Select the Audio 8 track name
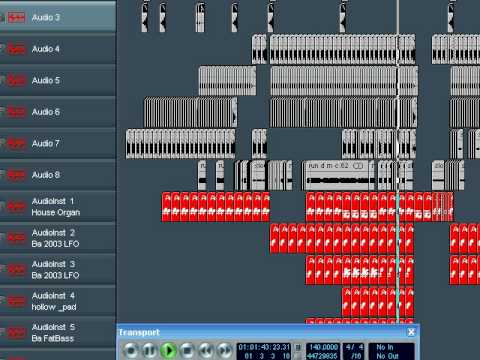This screenshot has height=360, width=480. [x=46, y=175]
